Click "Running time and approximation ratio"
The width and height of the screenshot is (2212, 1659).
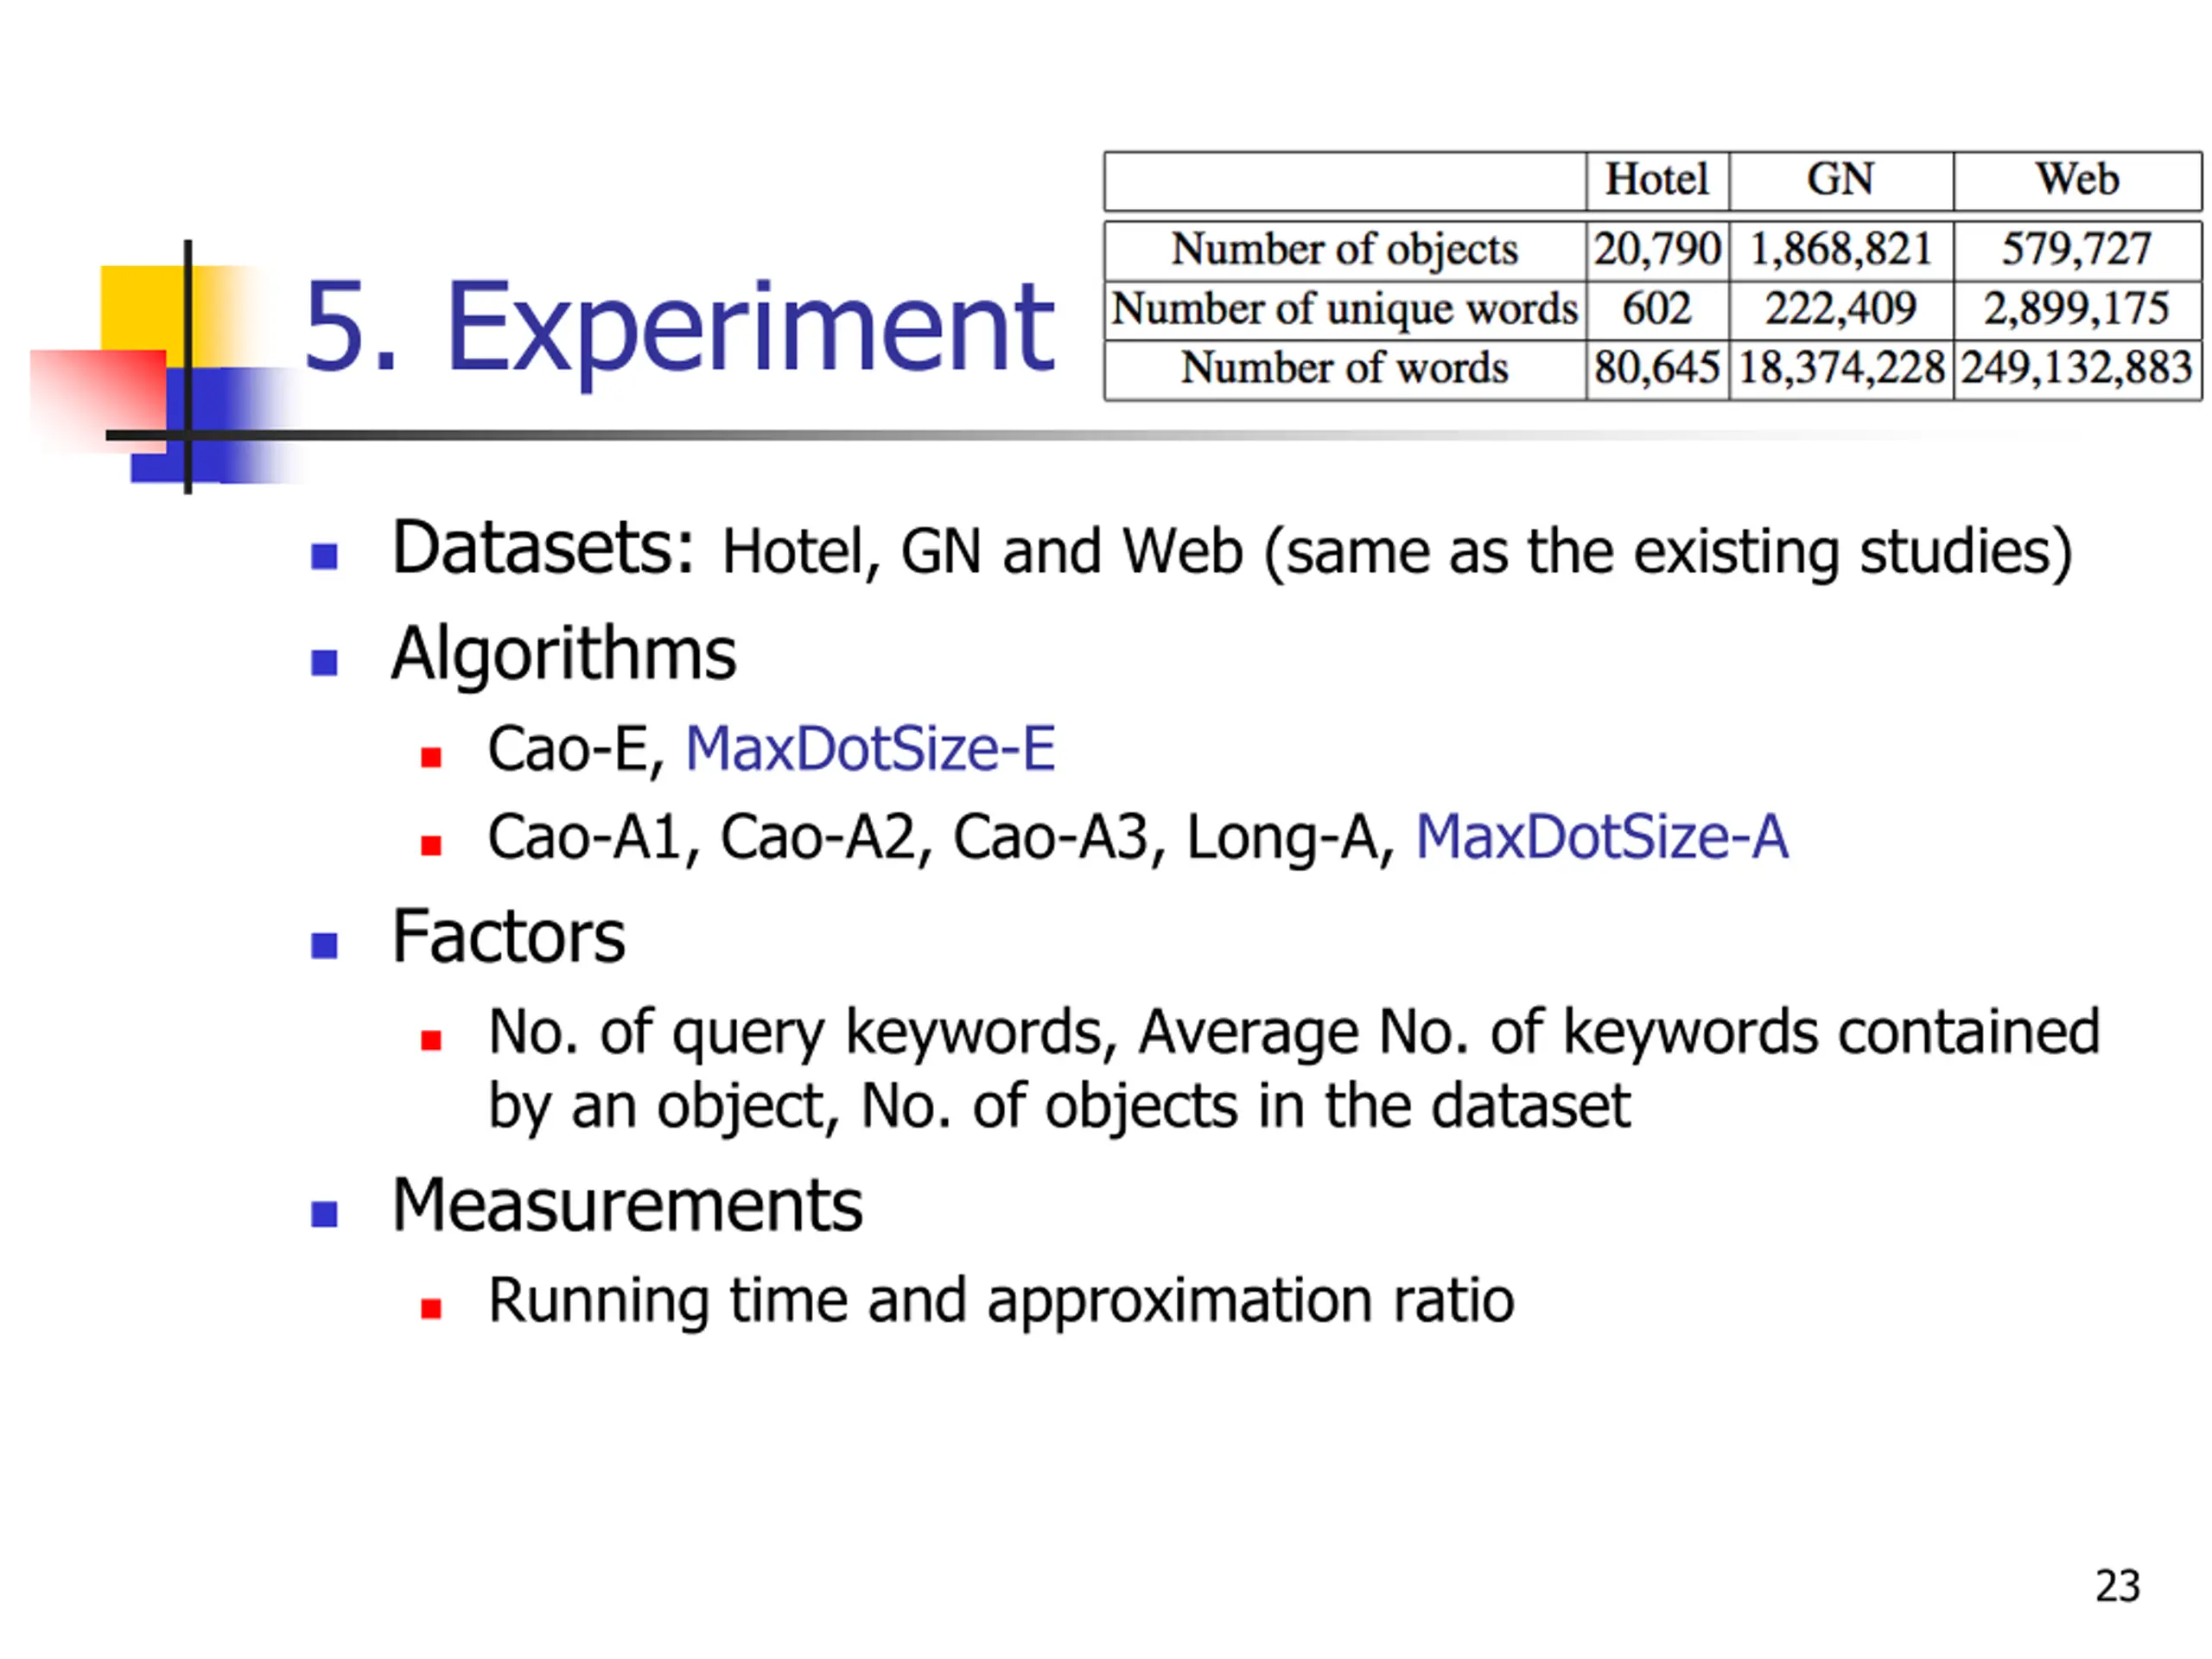tap(1001, 1301)
